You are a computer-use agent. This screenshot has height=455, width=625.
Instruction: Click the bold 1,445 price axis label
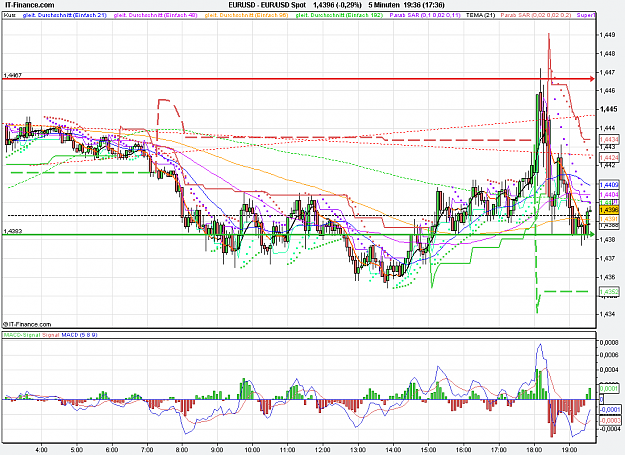pyautogui.click(x=609, y=109)
